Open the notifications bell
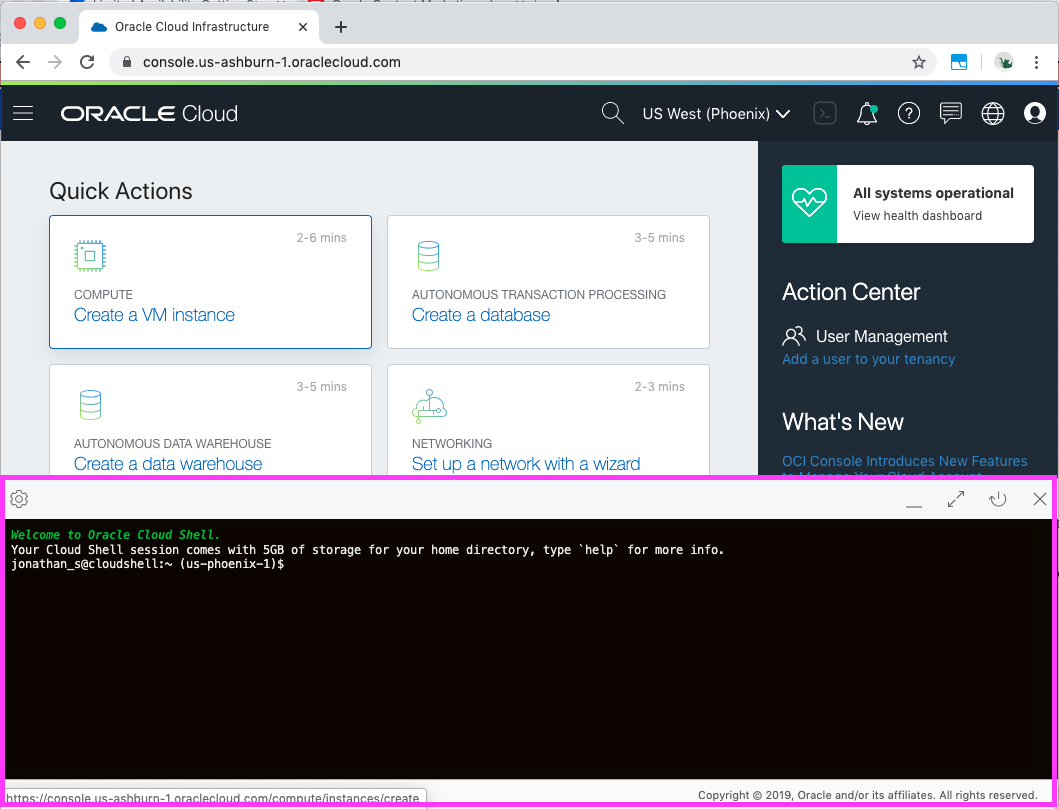Screen dimensions: 1059x809 (x=866, y=113)
